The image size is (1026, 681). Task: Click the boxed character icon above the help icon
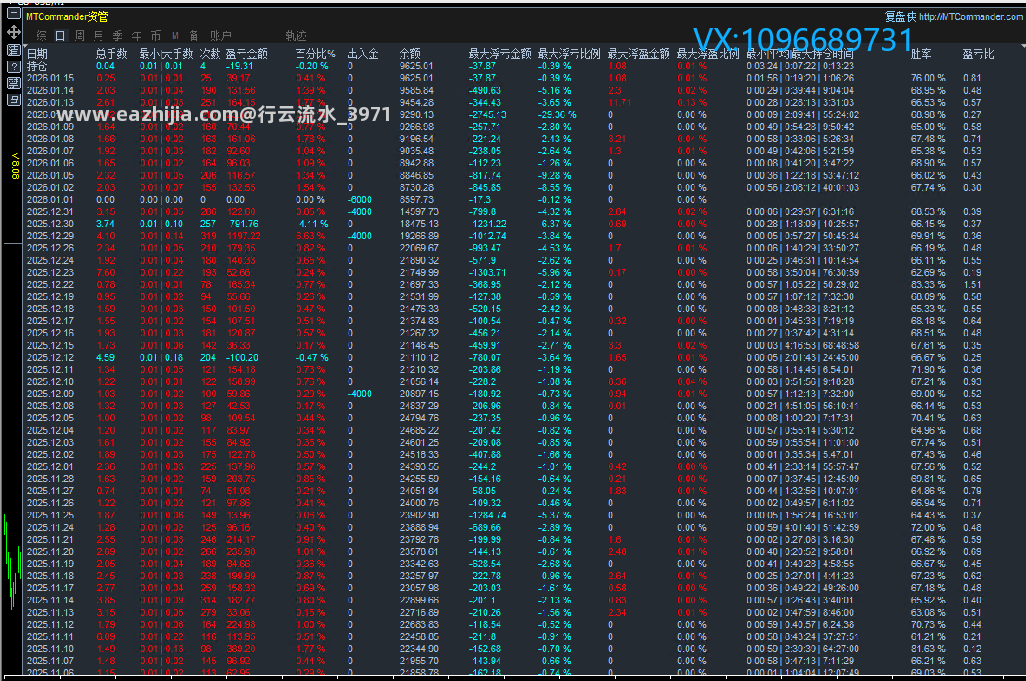[x=13, y=50]
